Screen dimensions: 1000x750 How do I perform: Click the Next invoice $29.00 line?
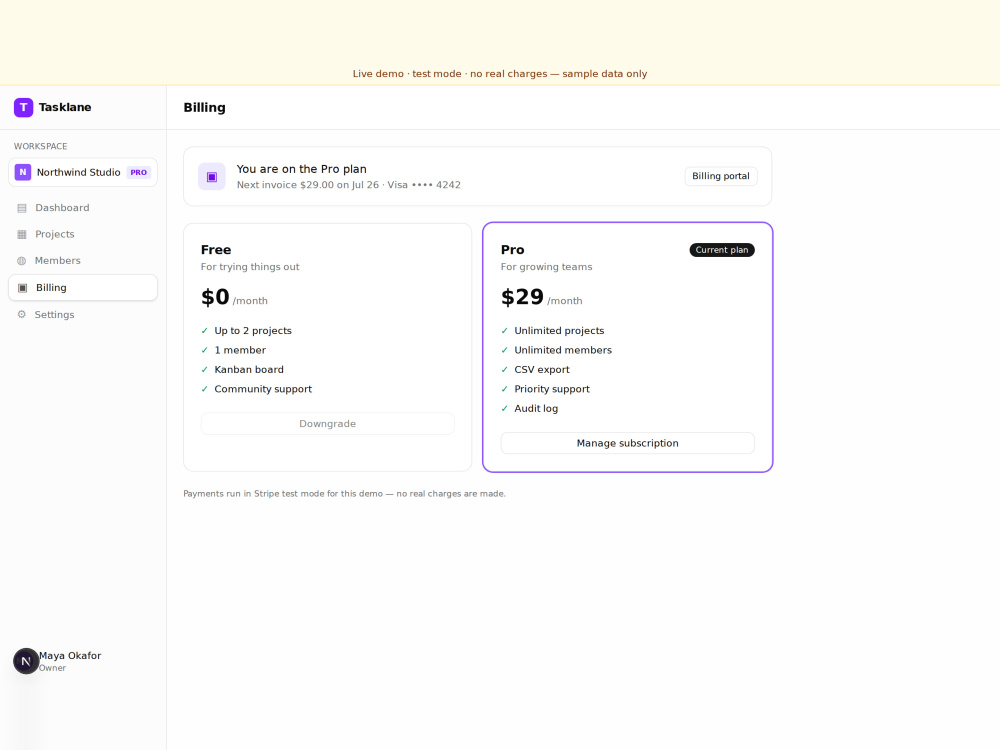348,185
